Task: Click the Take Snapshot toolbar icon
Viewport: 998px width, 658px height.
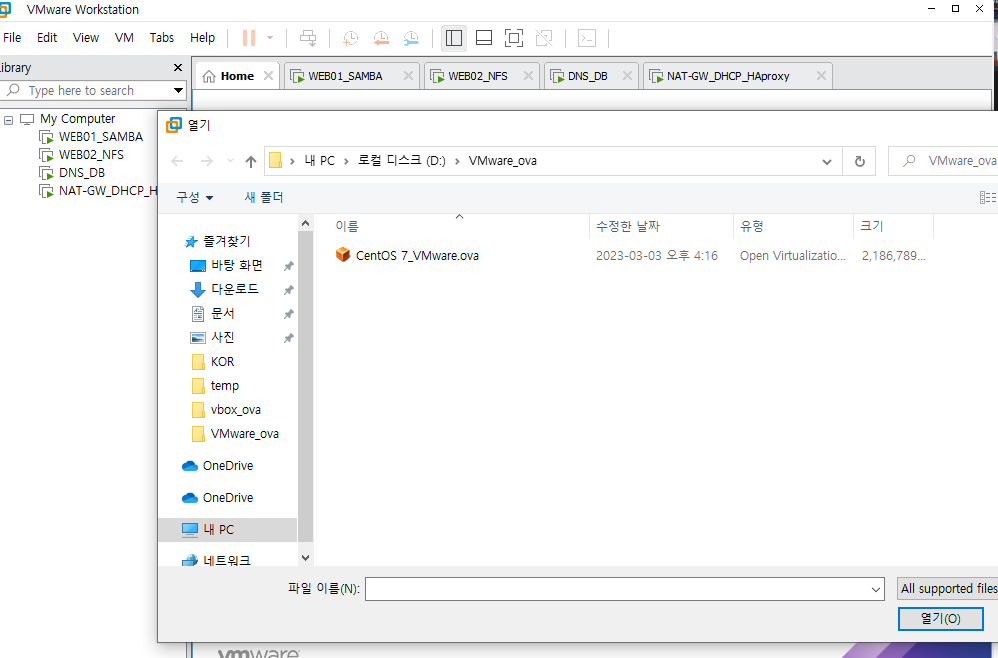Action: tap(350, 38)
